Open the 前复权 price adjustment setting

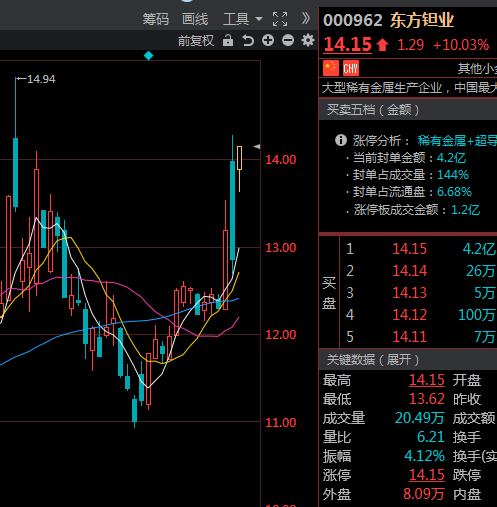pyautogui.click(x=196, y=41)
